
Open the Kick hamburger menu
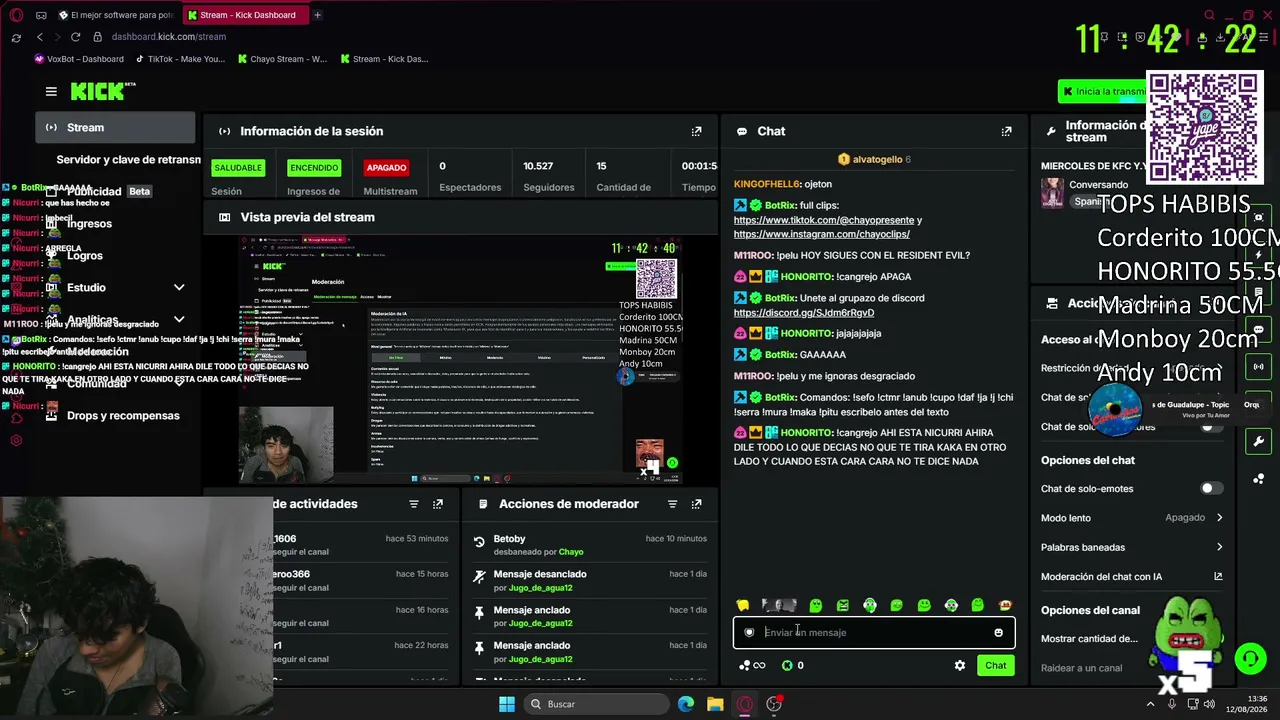click(51, 91)
